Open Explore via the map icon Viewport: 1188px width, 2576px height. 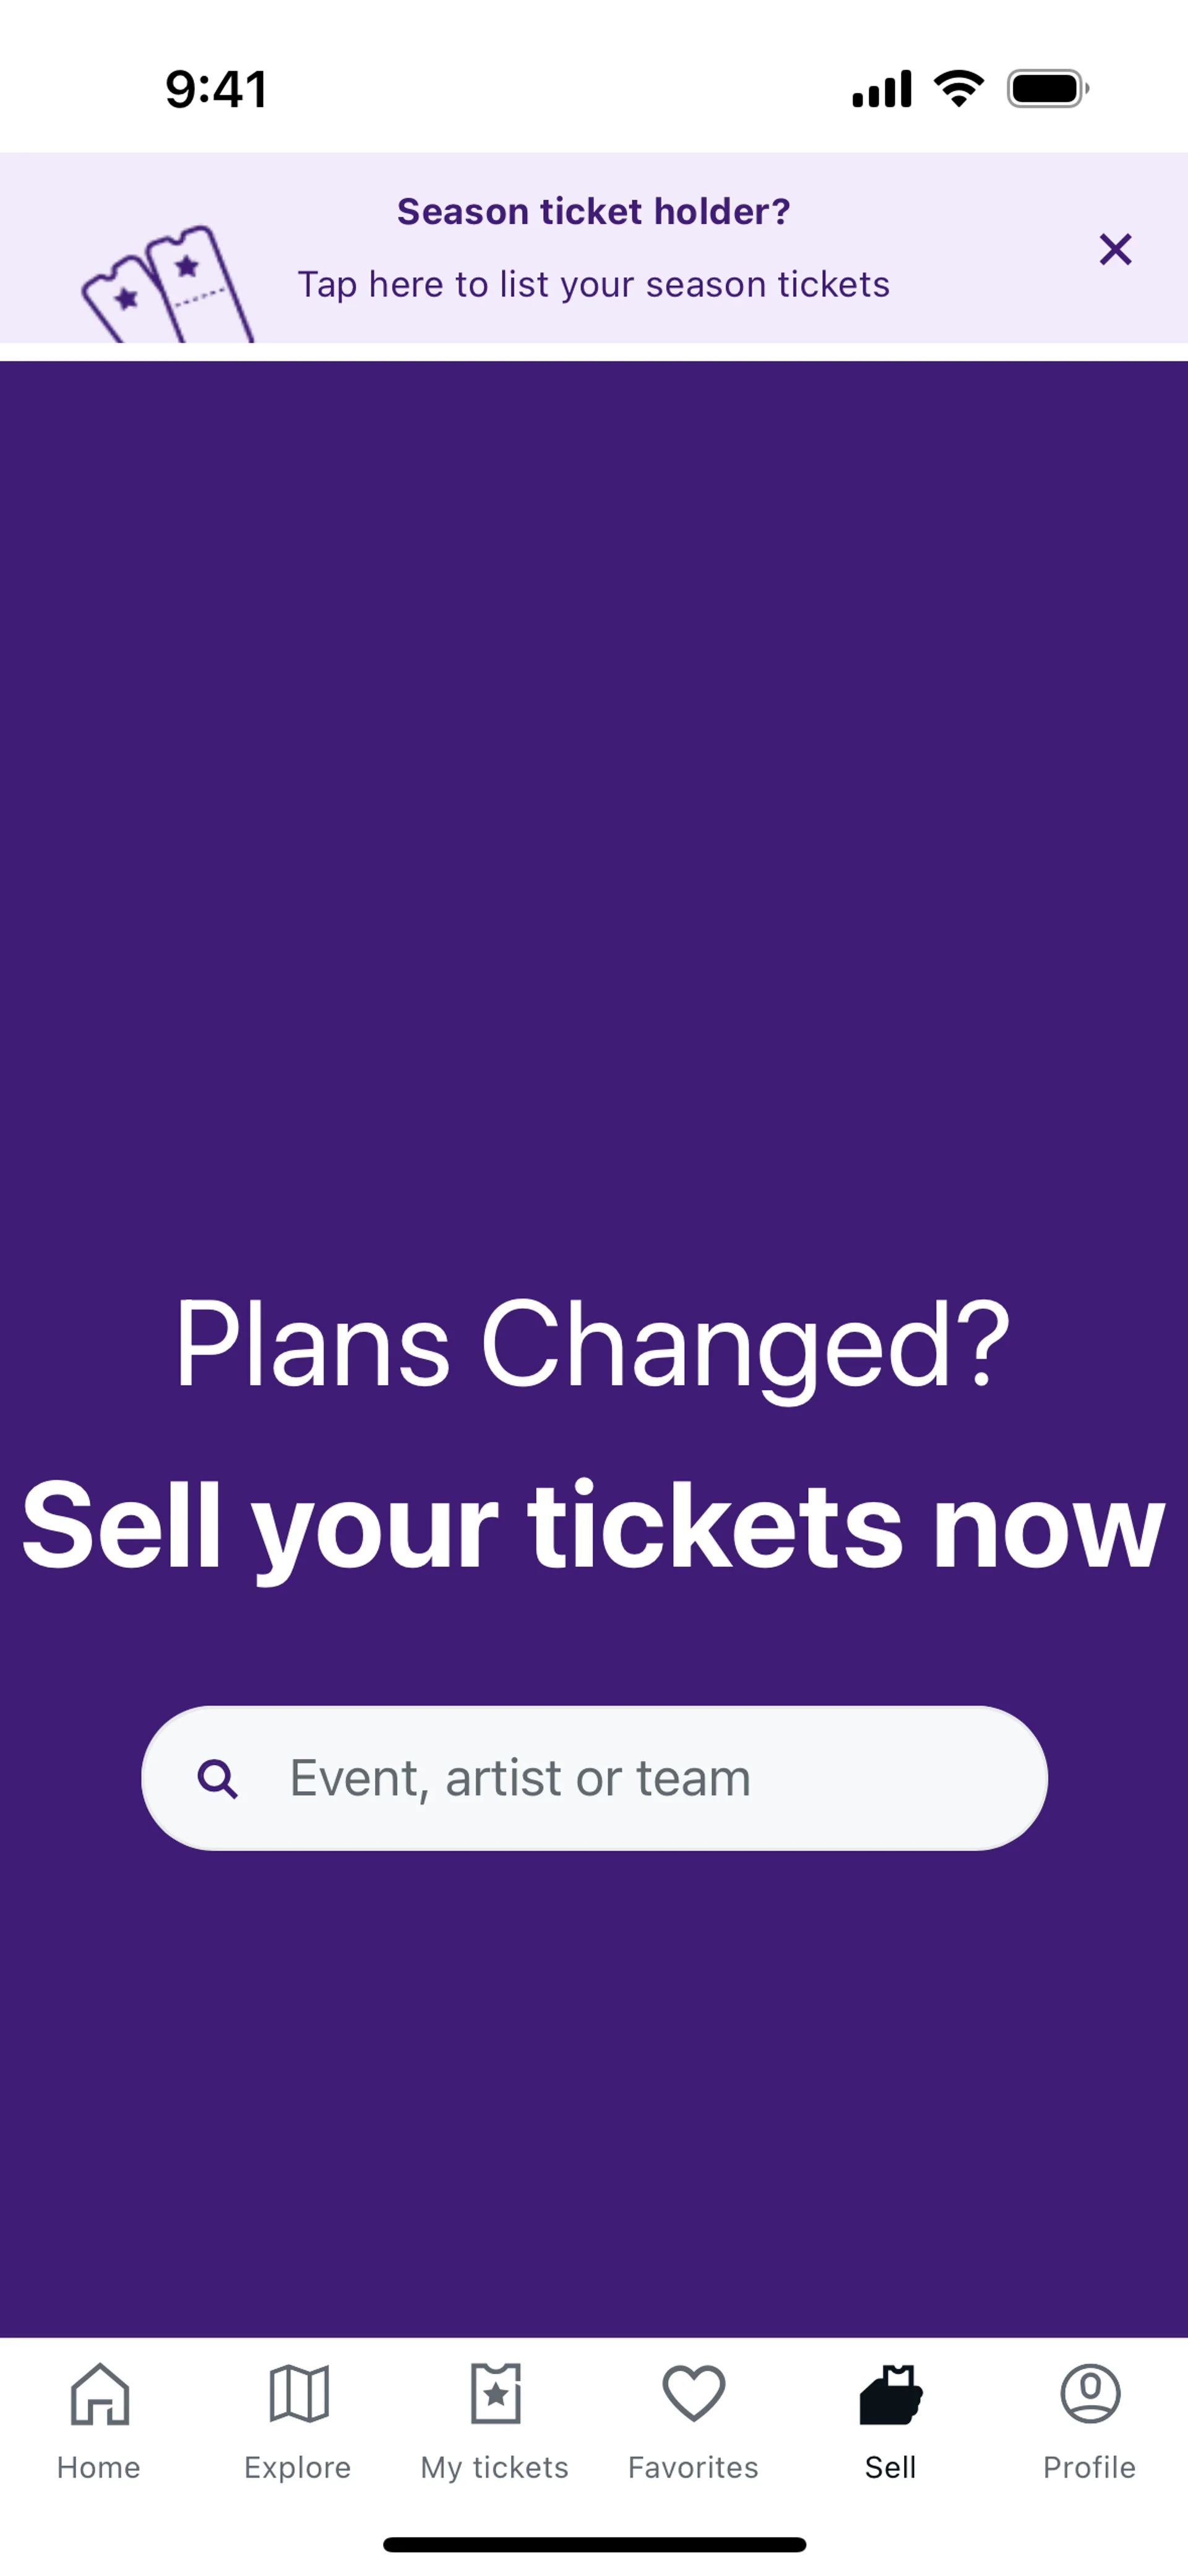298,2394
